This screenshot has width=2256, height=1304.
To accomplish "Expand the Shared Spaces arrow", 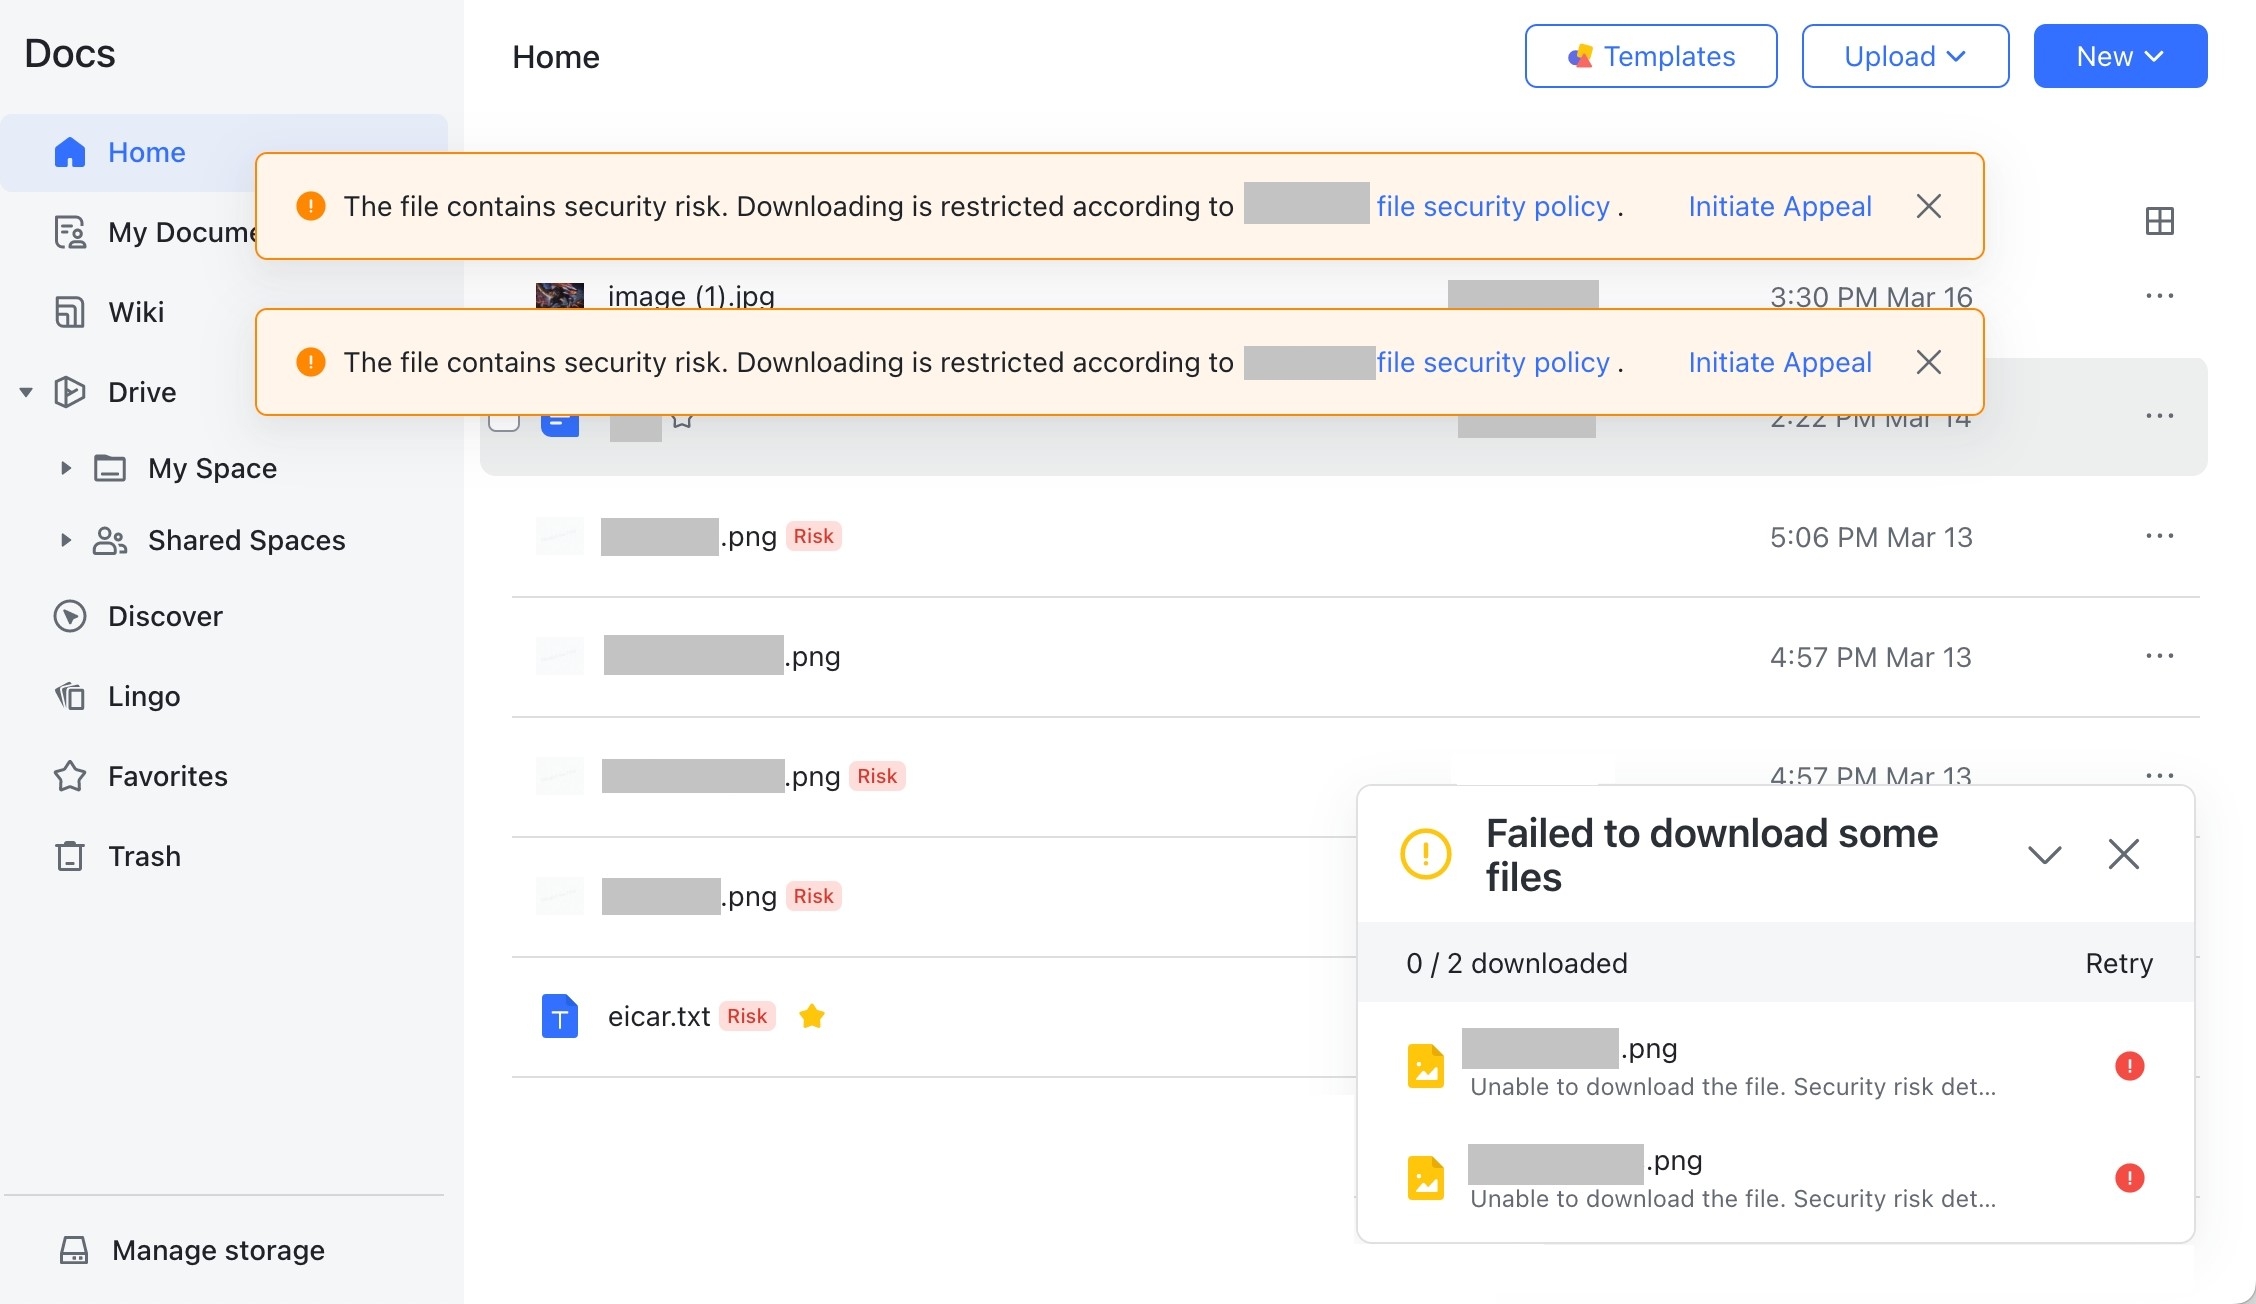I will click(66, 540).
